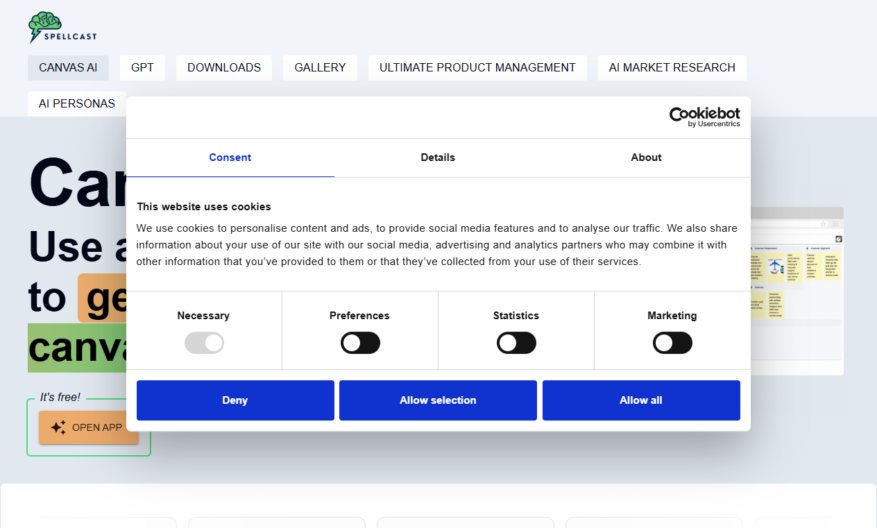The image size is (877, 528).
Task: Click the 'This website uses cookies' heading
Action: (204, 207)
